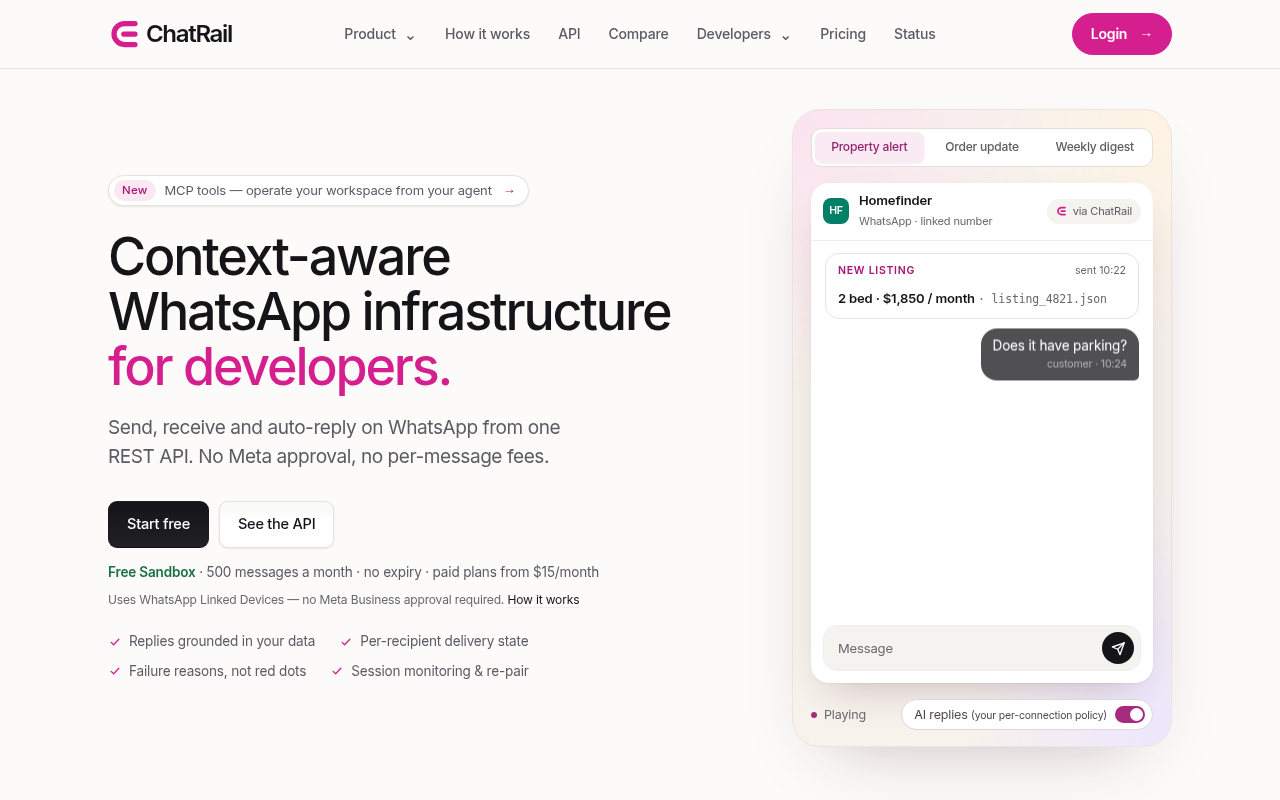Click the See the API button
The image size is (1280, 800).
point(277,524)
